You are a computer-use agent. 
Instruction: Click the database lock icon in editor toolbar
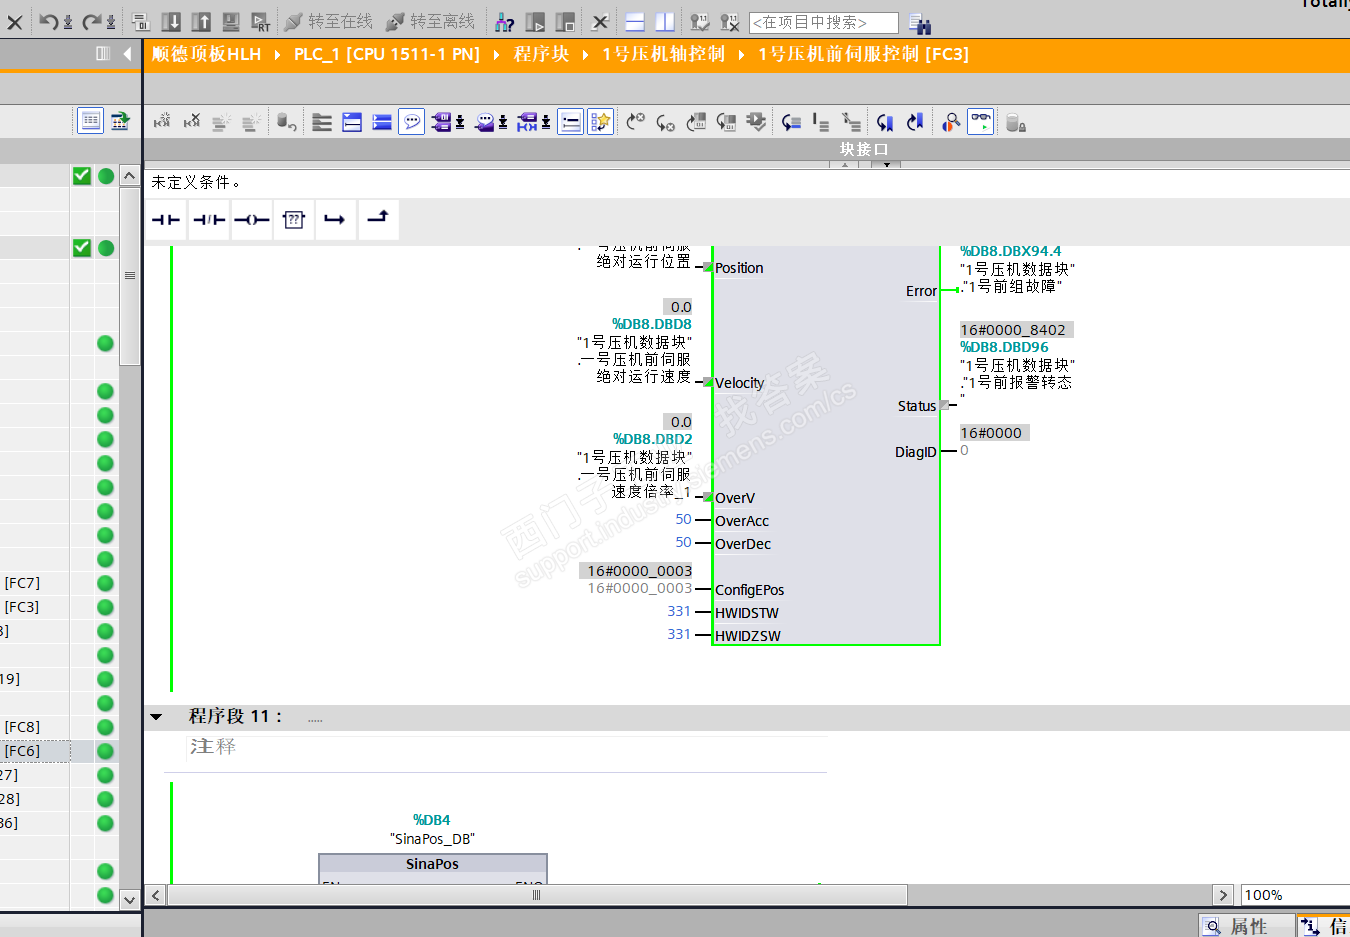[x=1015, y=122]
